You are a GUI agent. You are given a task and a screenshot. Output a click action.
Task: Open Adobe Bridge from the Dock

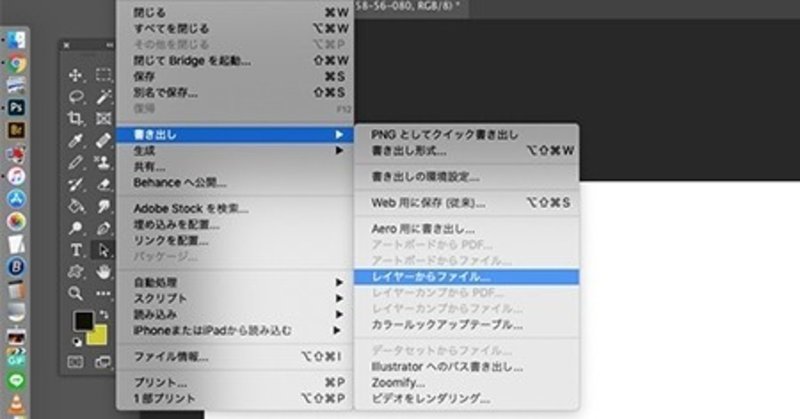point(16,130)
